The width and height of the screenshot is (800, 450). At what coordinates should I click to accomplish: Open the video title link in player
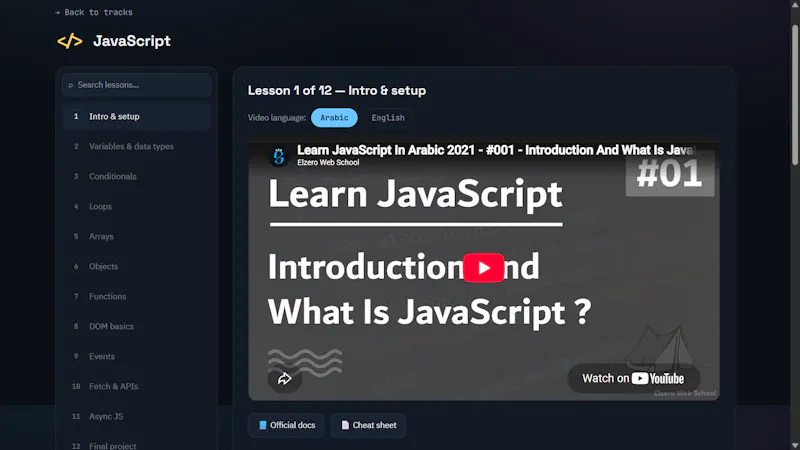point(495,150)
